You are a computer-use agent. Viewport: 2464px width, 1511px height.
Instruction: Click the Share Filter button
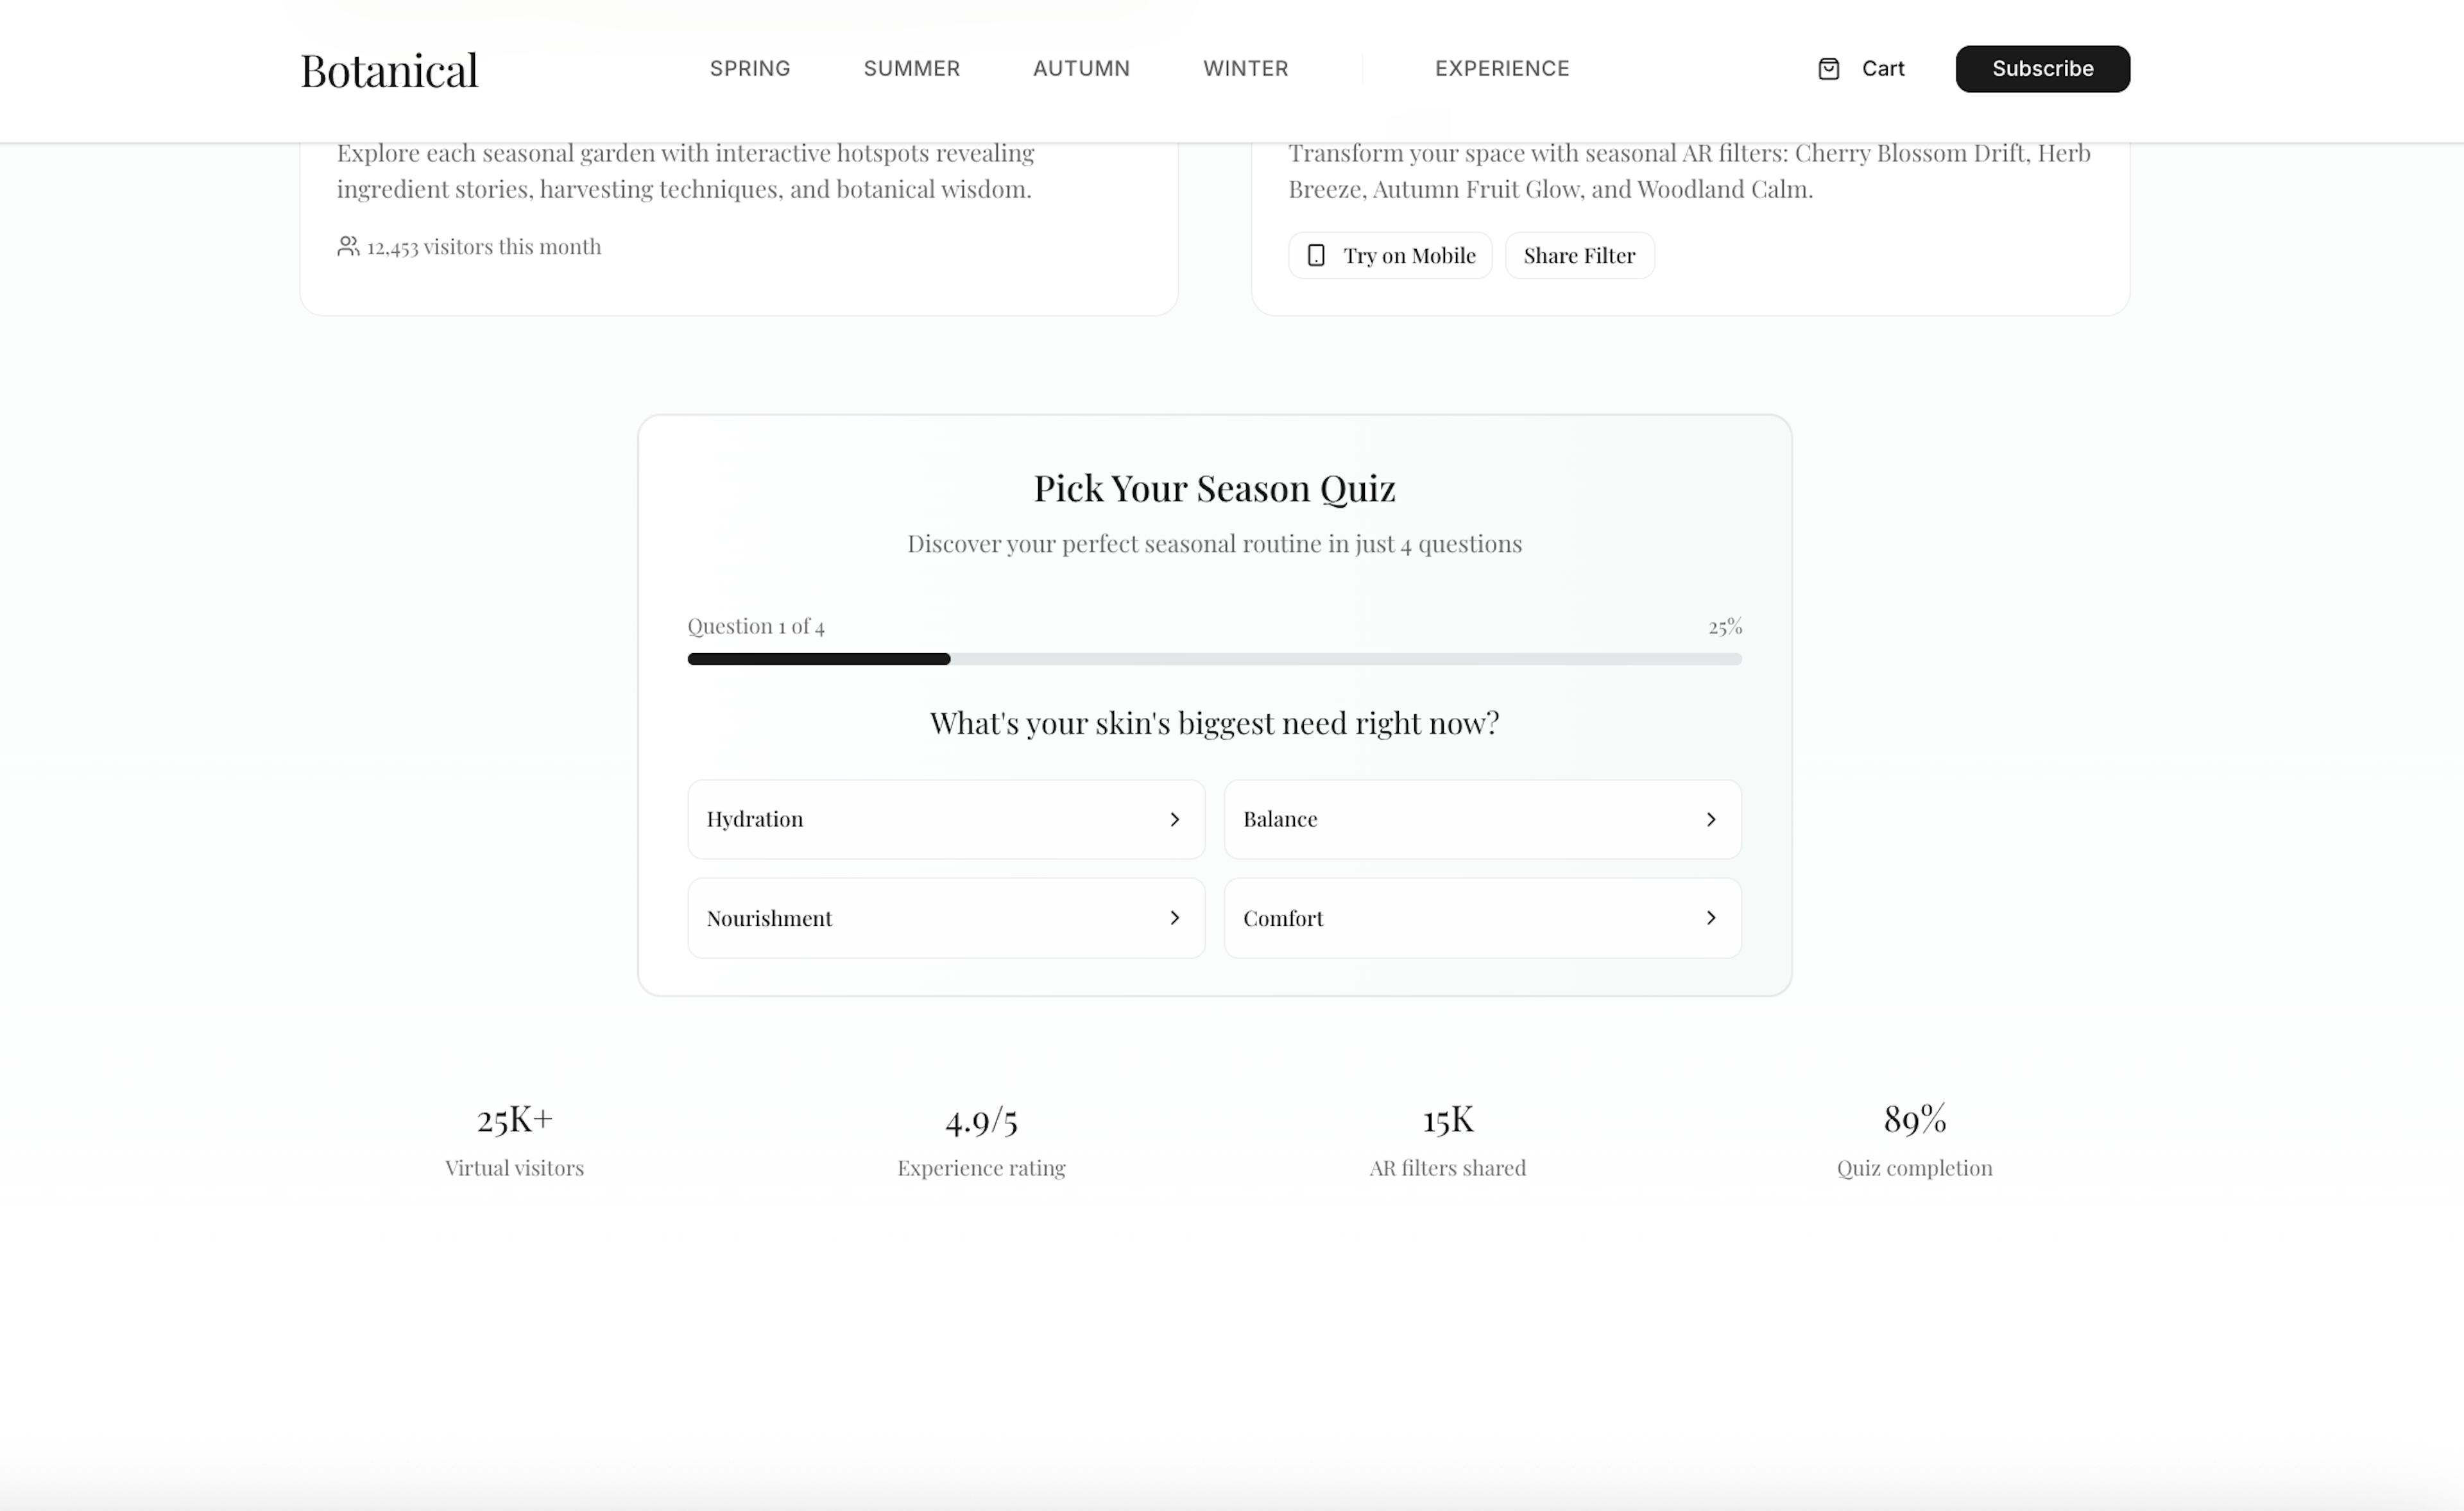tap(1579, 256)
